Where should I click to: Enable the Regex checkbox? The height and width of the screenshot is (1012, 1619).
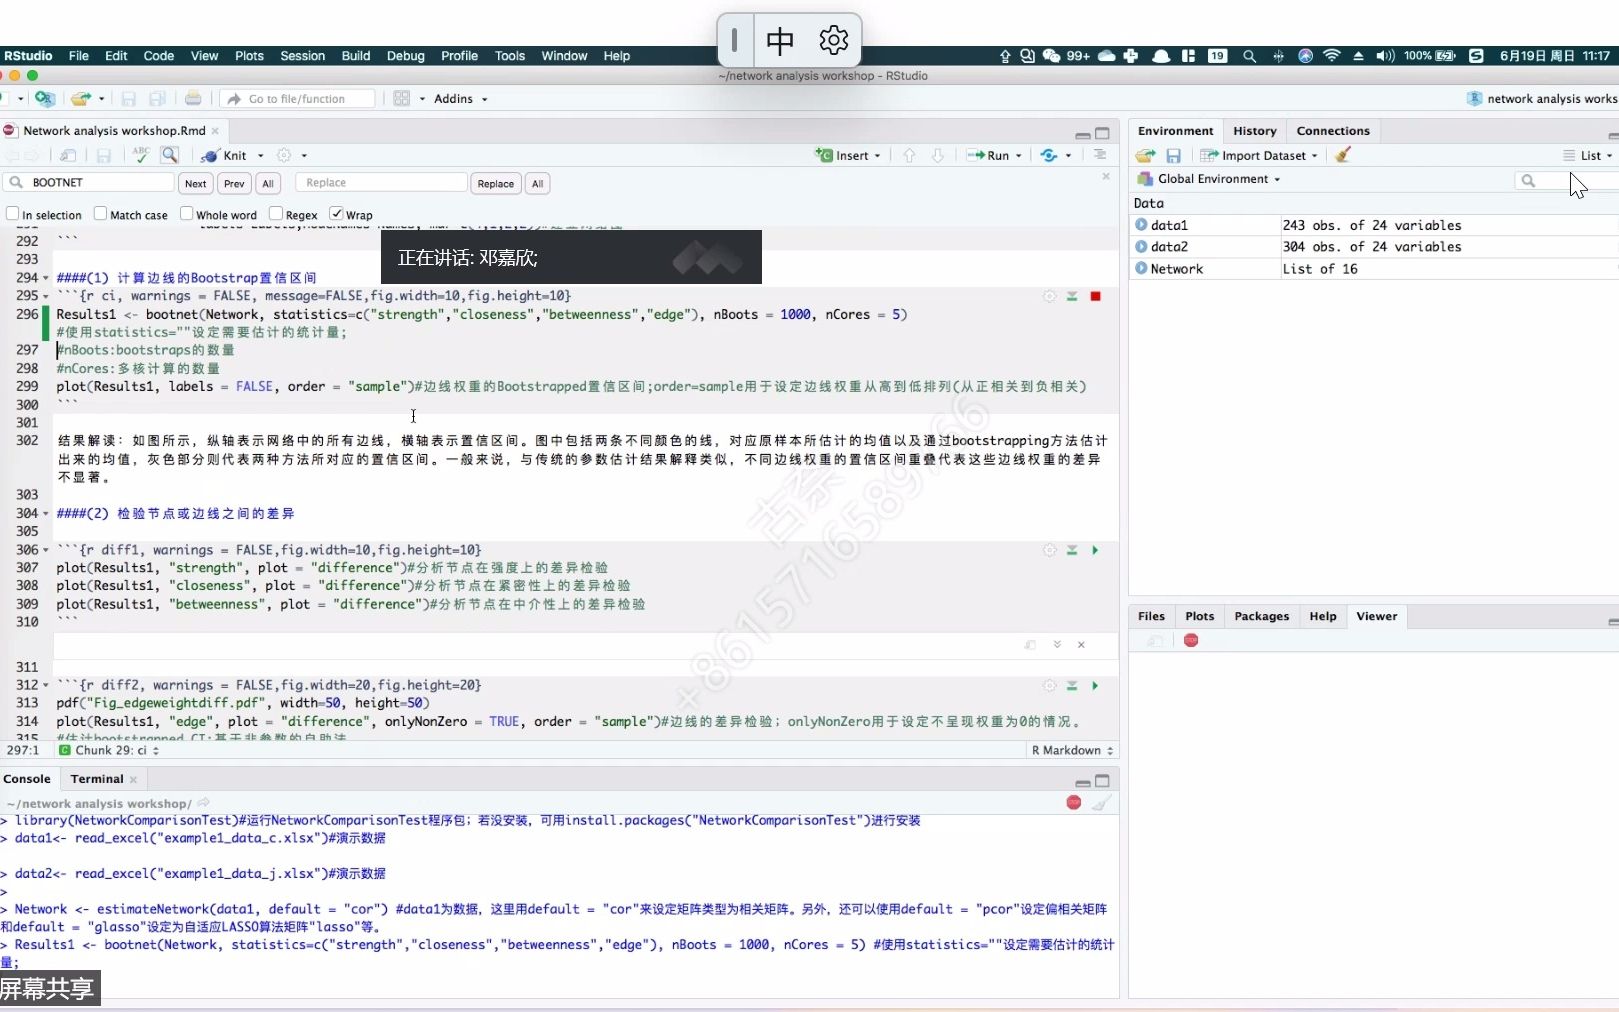point(276,213)
